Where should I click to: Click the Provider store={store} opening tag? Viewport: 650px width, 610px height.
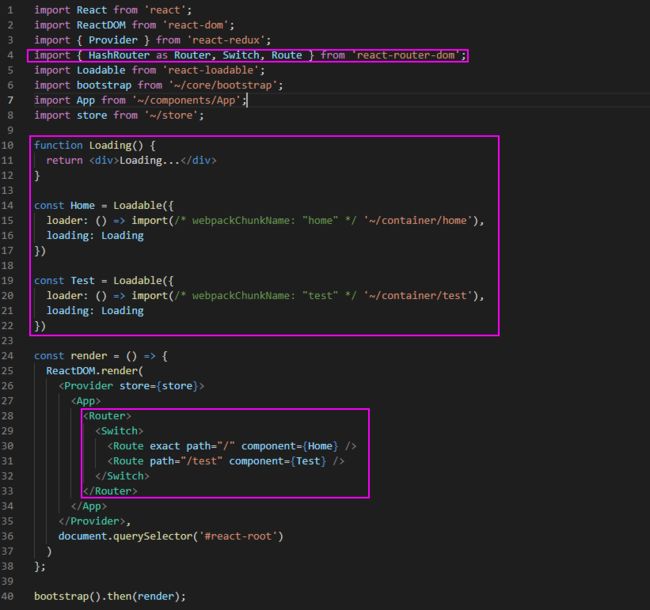click(x=131, y=386)
